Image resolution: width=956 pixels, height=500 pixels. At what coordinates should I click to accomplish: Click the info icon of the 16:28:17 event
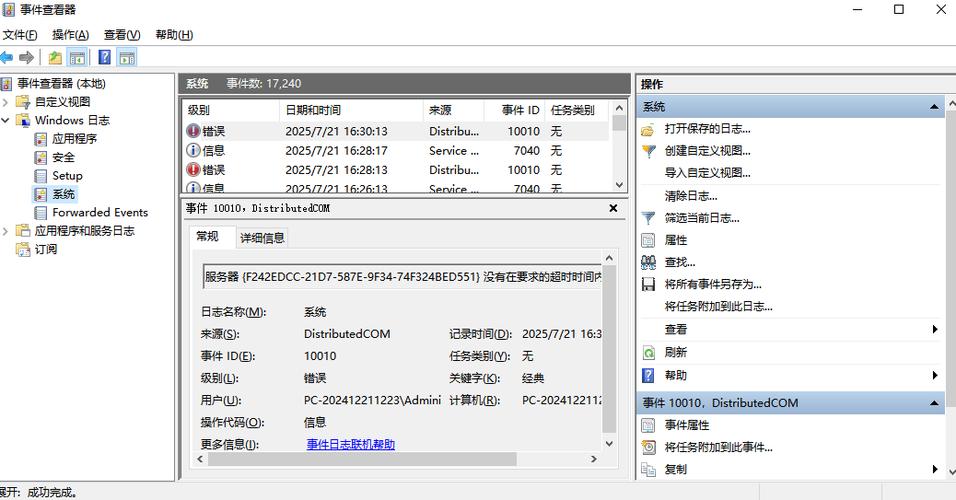(193, 150)
